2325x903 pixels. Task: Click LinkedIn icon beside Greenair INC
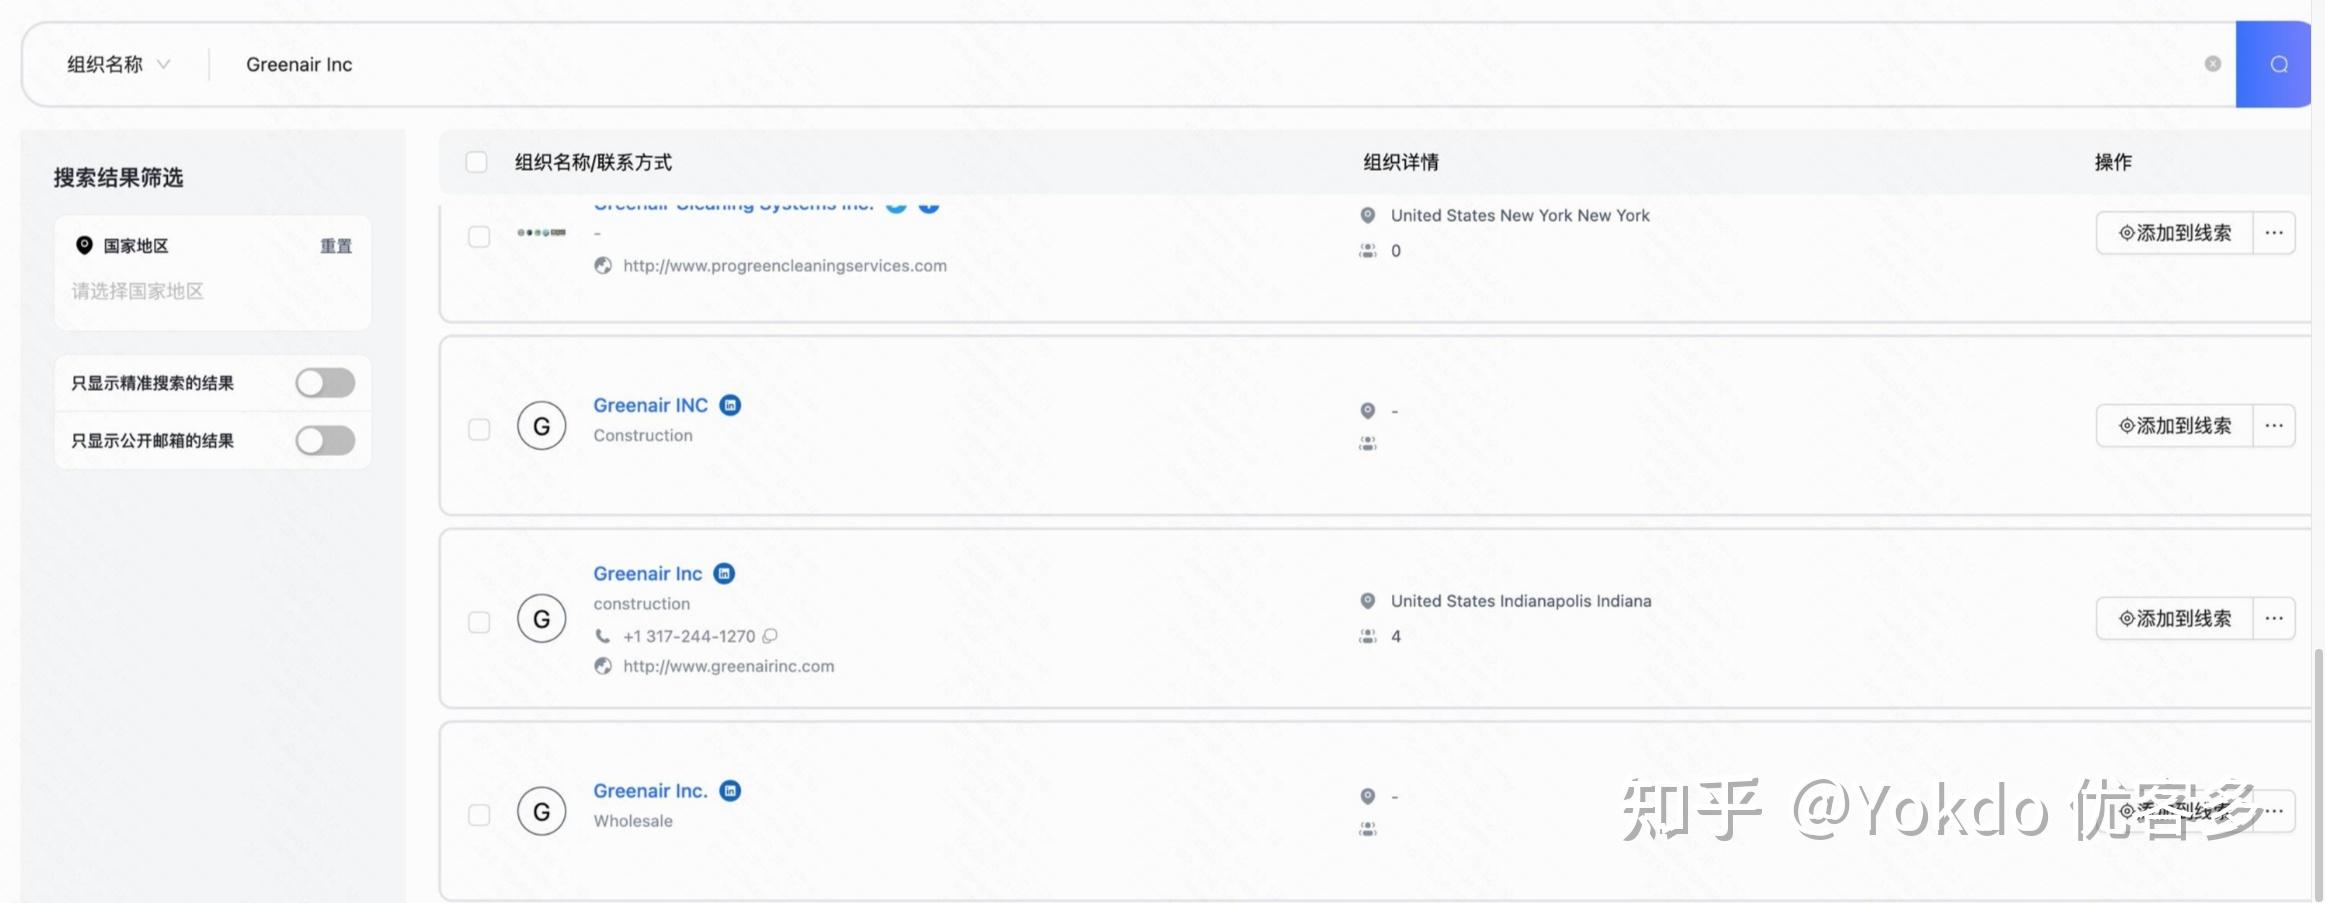pos(731,405)
